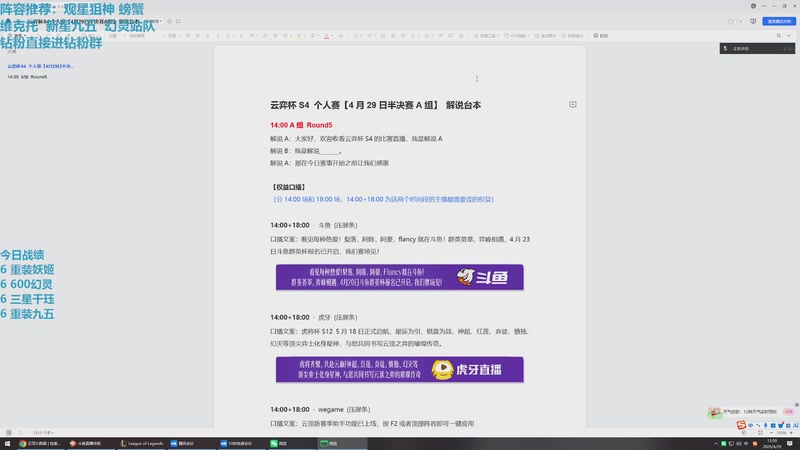Viewport: 800px width, 450px height.
Task: Click the 150% zoom level value
Action: pyautogui.click(x=781, y=433)
